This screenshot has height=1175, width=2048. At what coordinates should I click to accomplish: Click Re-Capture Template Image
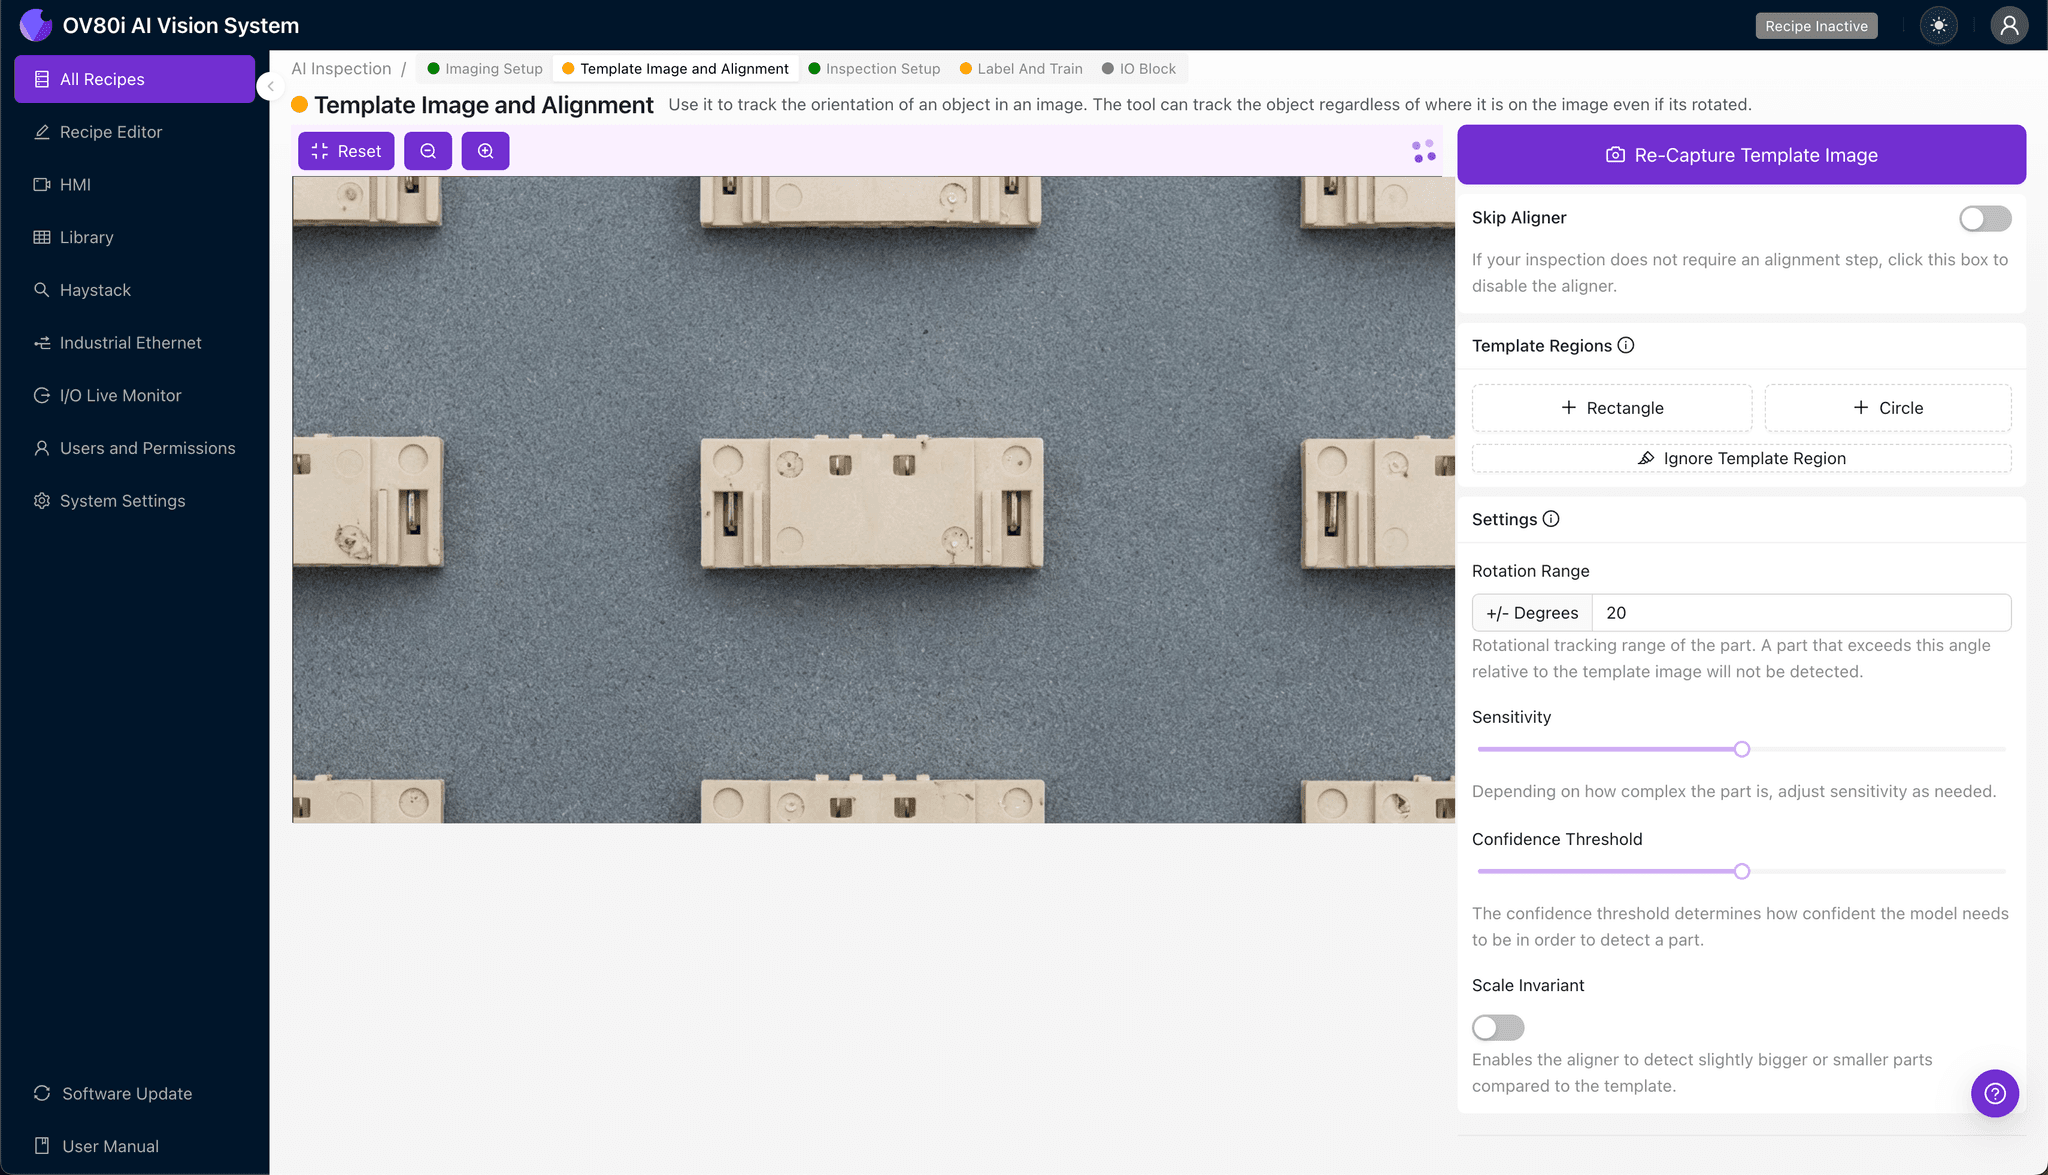pos(1740,155)
